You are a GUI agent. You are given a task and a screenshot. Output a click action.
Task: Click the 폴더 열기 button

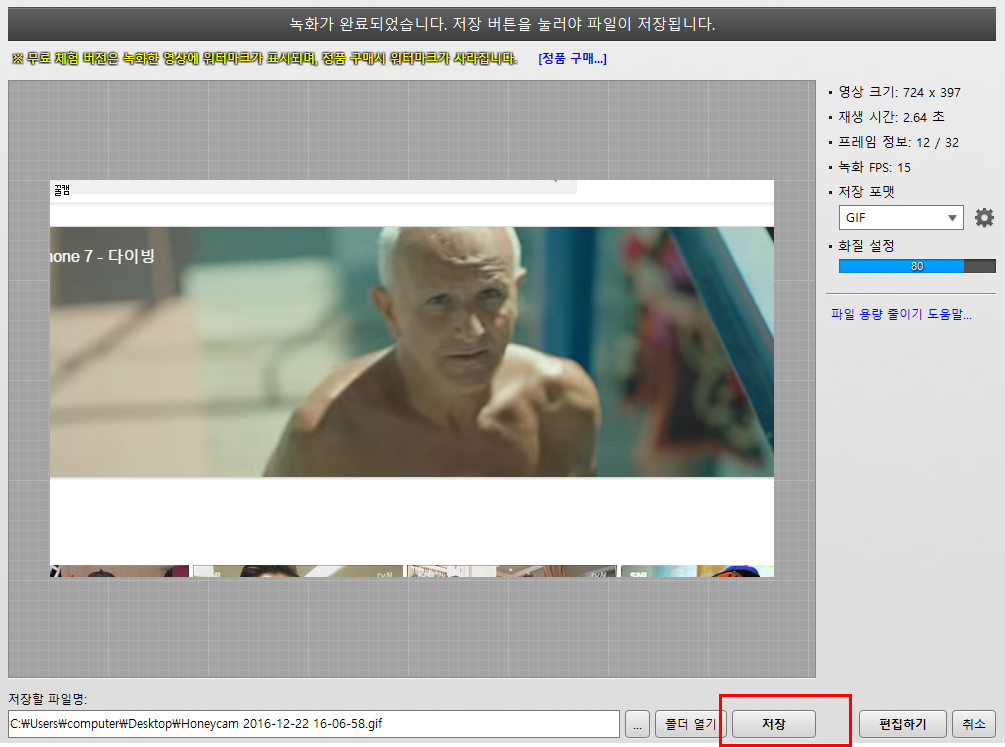(690, 724)
